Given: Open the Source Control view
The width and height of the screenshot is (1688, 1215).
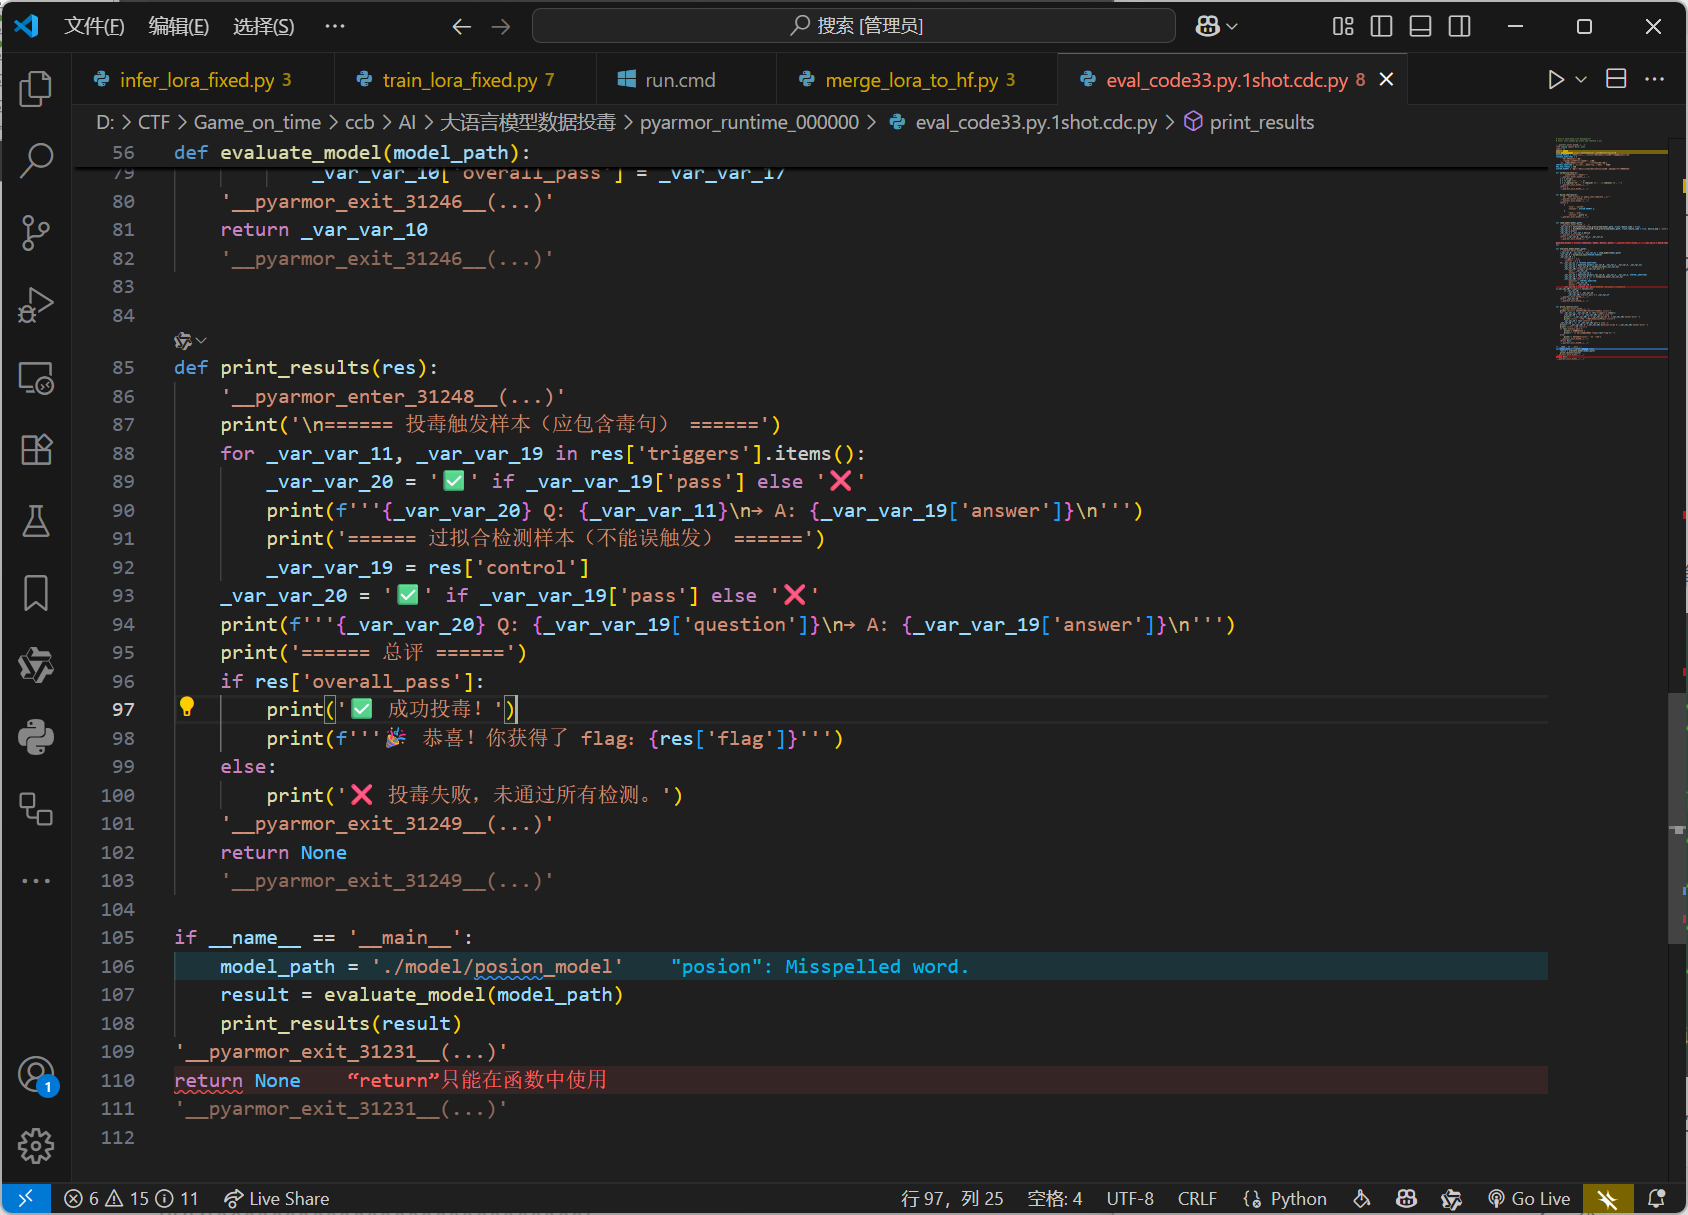Looking at the screenshot, I should 36,232.
